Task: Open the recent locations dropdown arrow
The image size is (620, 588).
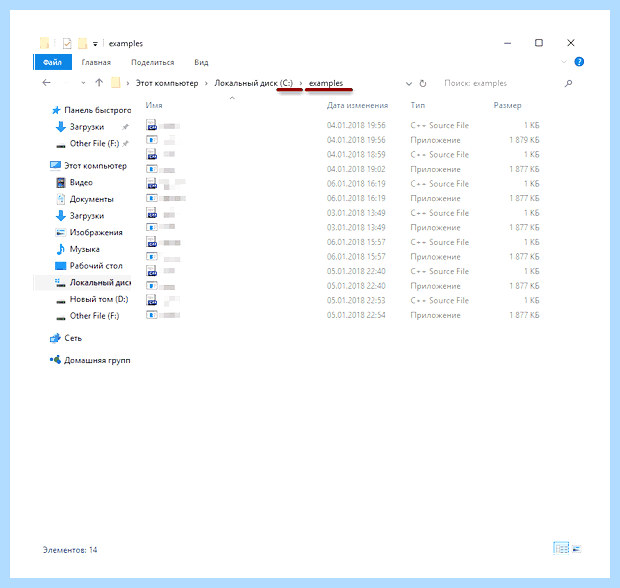Action: [83, 83]
